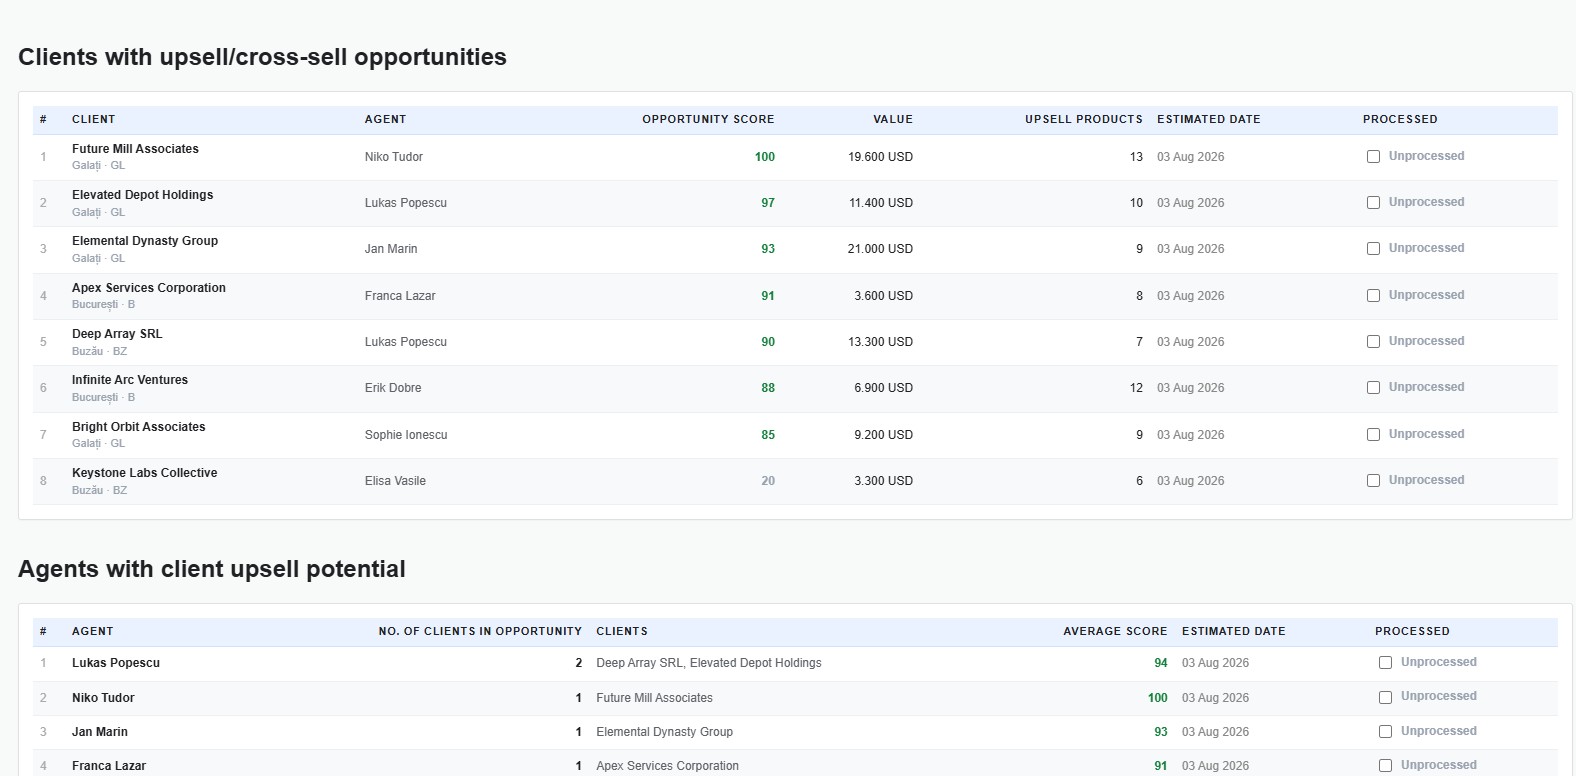
Task: Click the NO. OF CLIENTS IN OPPORTUNITY header
Action: [x=480, y=631]
